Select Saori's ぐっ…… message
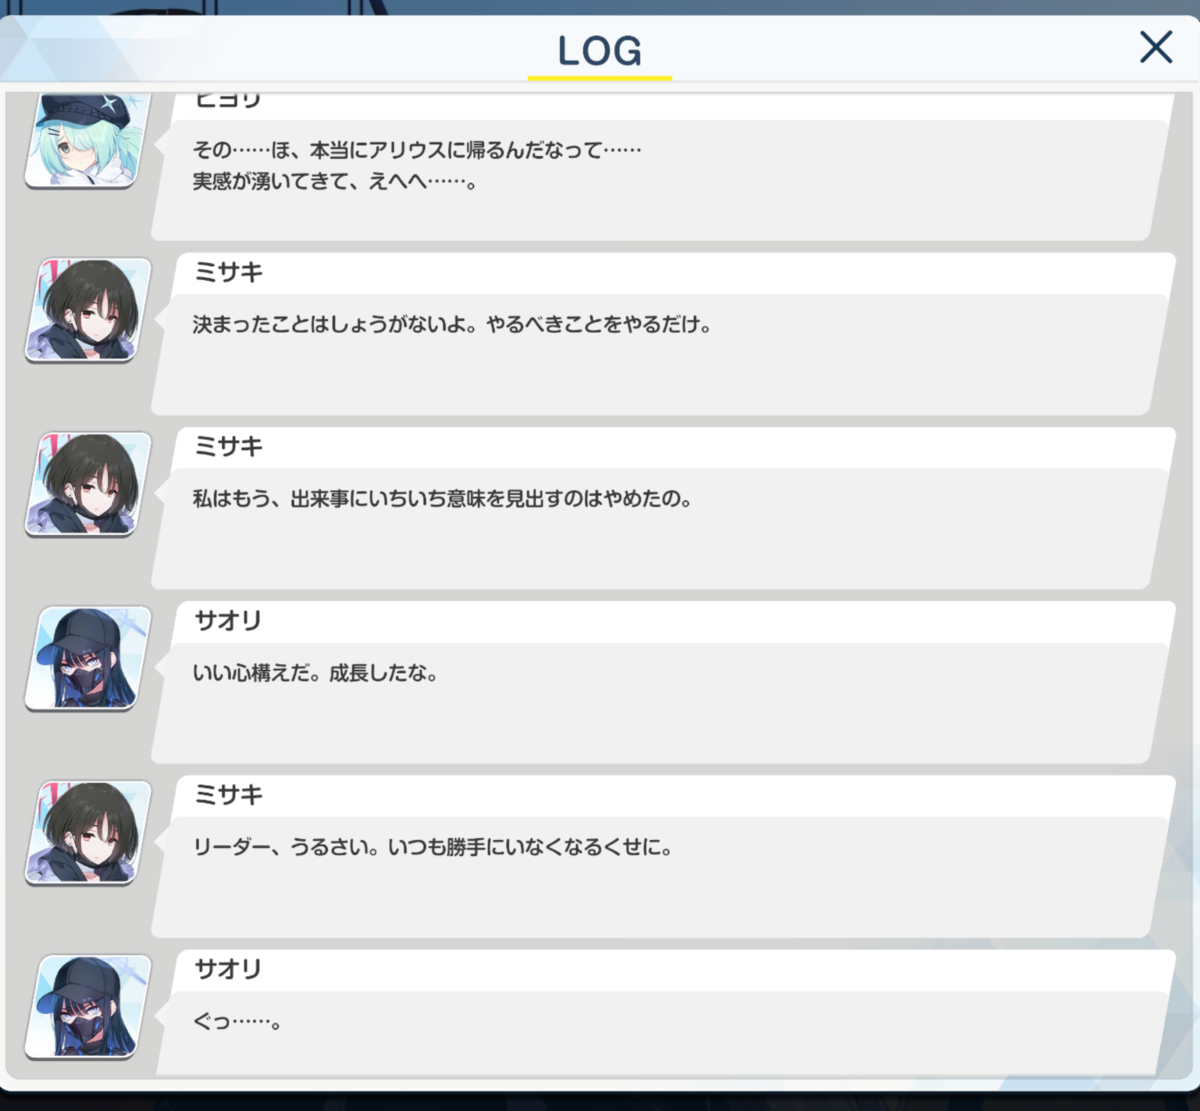The width and height of the screenshot is (1200, 1111). (660, 1034)
